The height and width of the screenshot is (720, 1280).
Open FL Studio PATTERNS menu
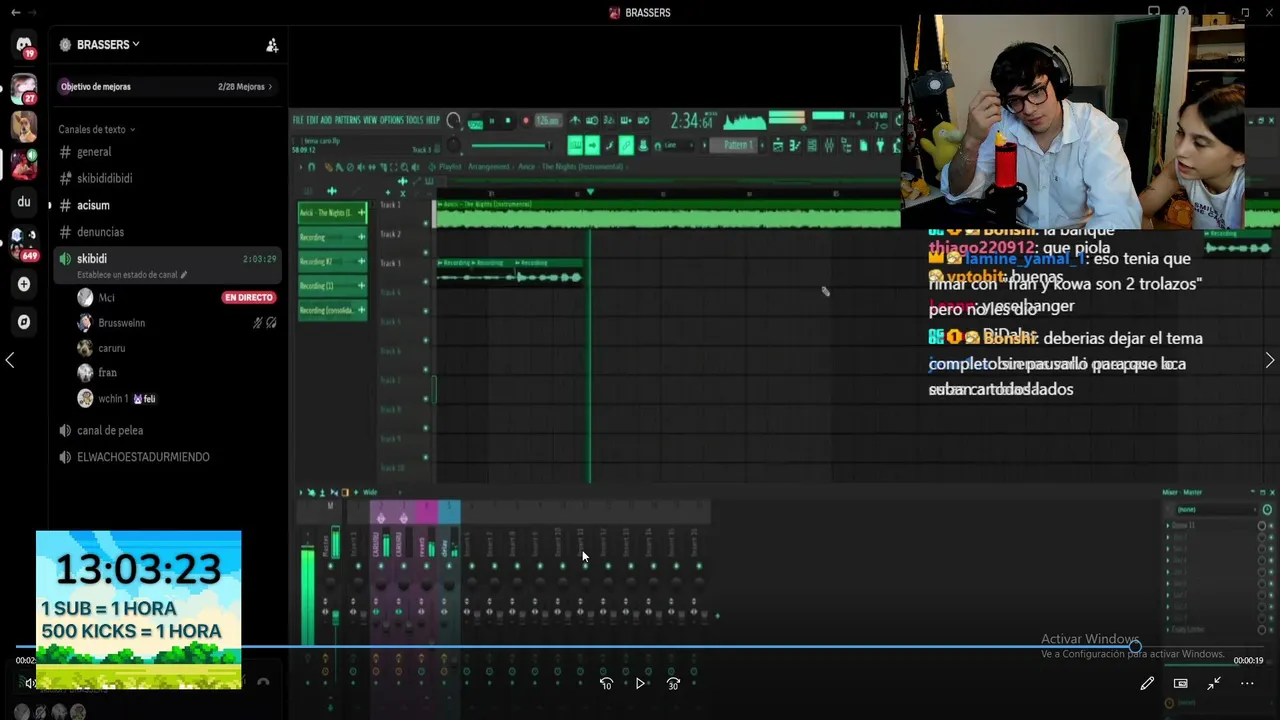click(348, 120)
